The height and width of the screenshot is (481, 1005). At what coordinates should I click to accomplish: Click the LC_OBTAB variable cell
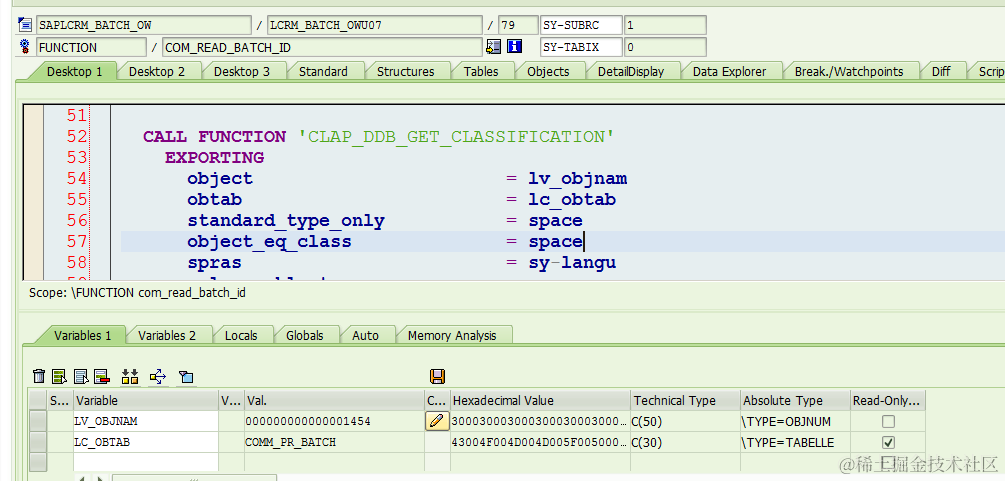(x=146, y=442)
